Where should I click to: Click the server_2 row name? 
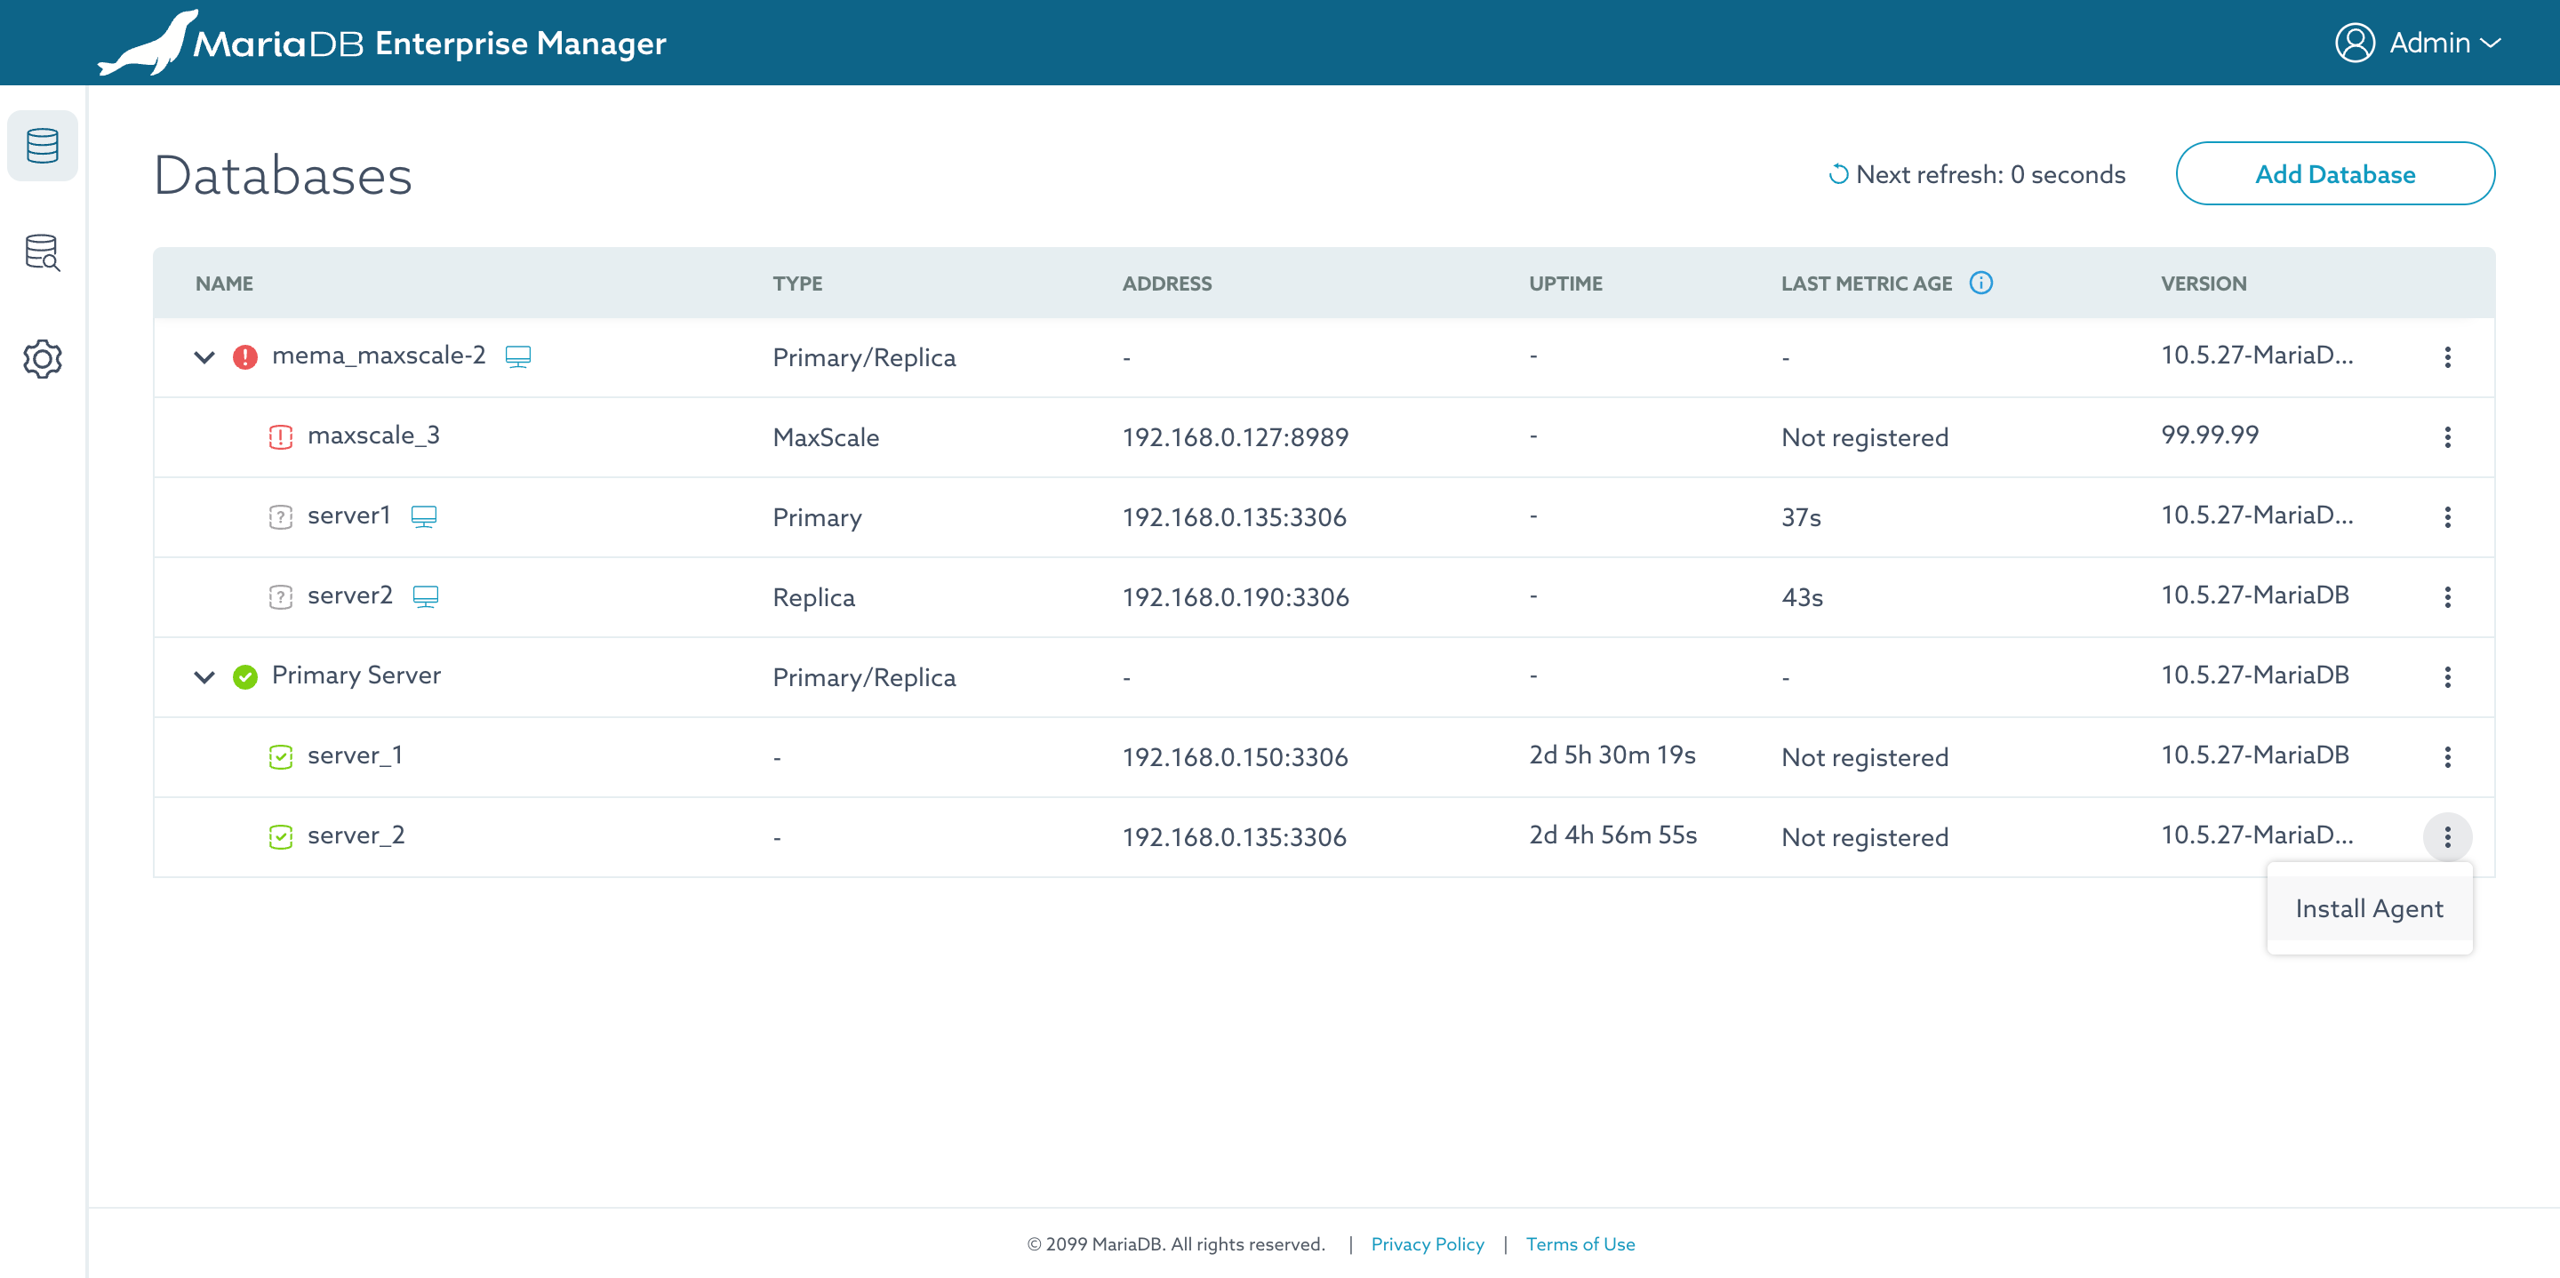(356, 835)
